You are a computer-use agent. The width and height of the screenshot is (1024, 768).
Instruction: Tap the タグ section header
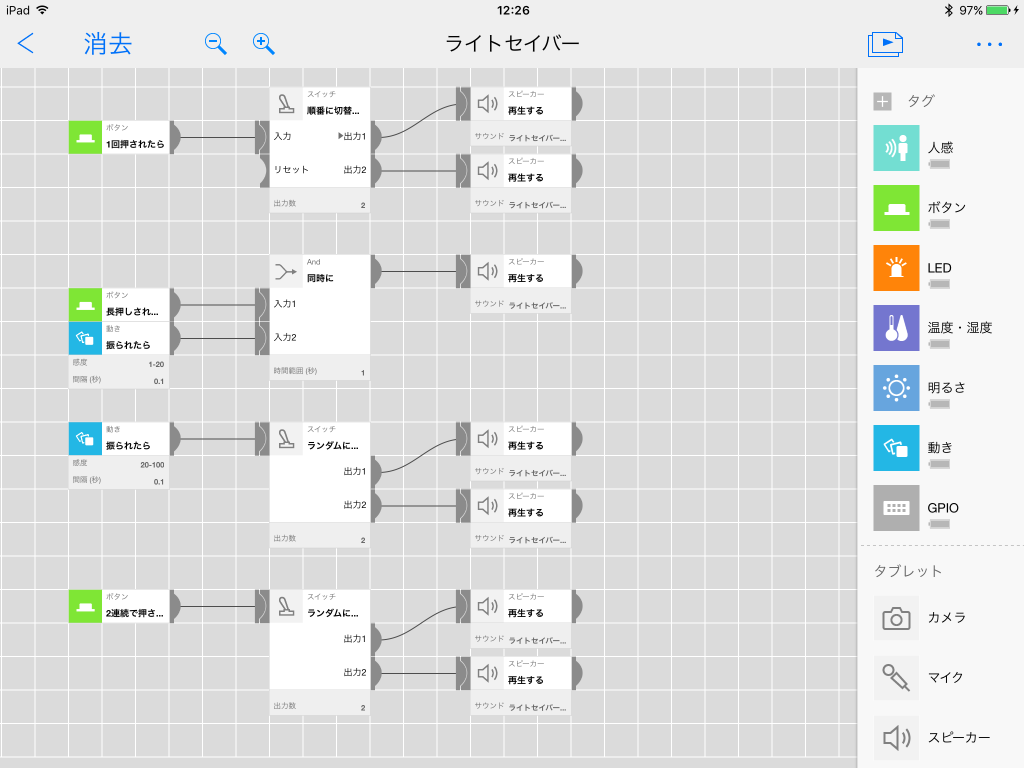[921, 101]
